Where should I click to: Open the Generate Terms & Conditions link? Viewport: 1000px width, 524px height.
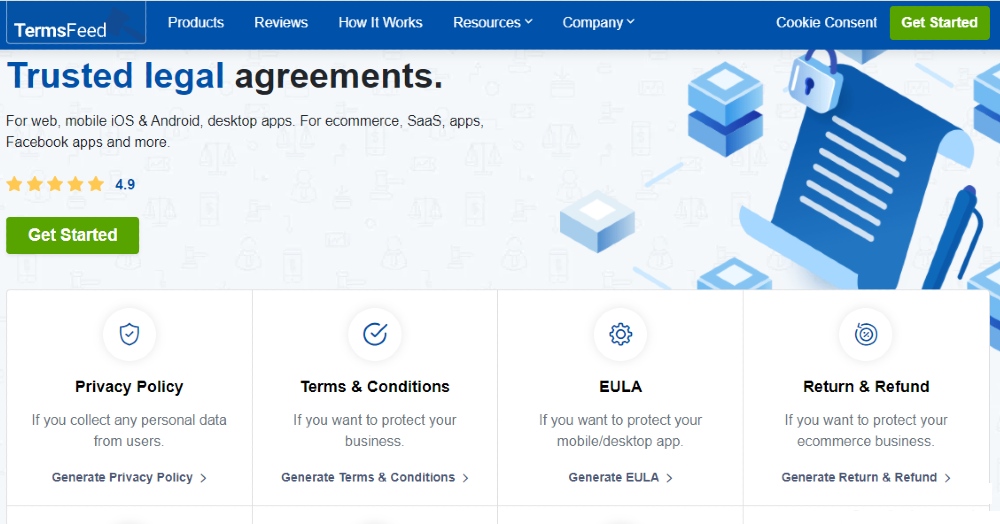375,477
